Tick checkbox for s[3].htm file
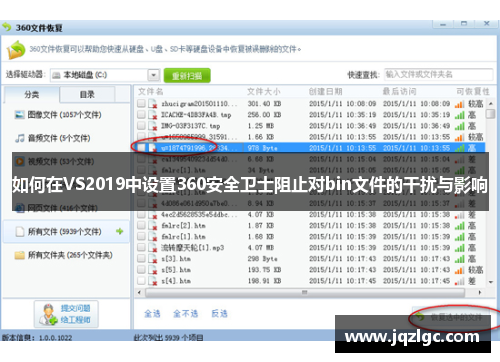 pyautogui.click(x=141, y=258)
